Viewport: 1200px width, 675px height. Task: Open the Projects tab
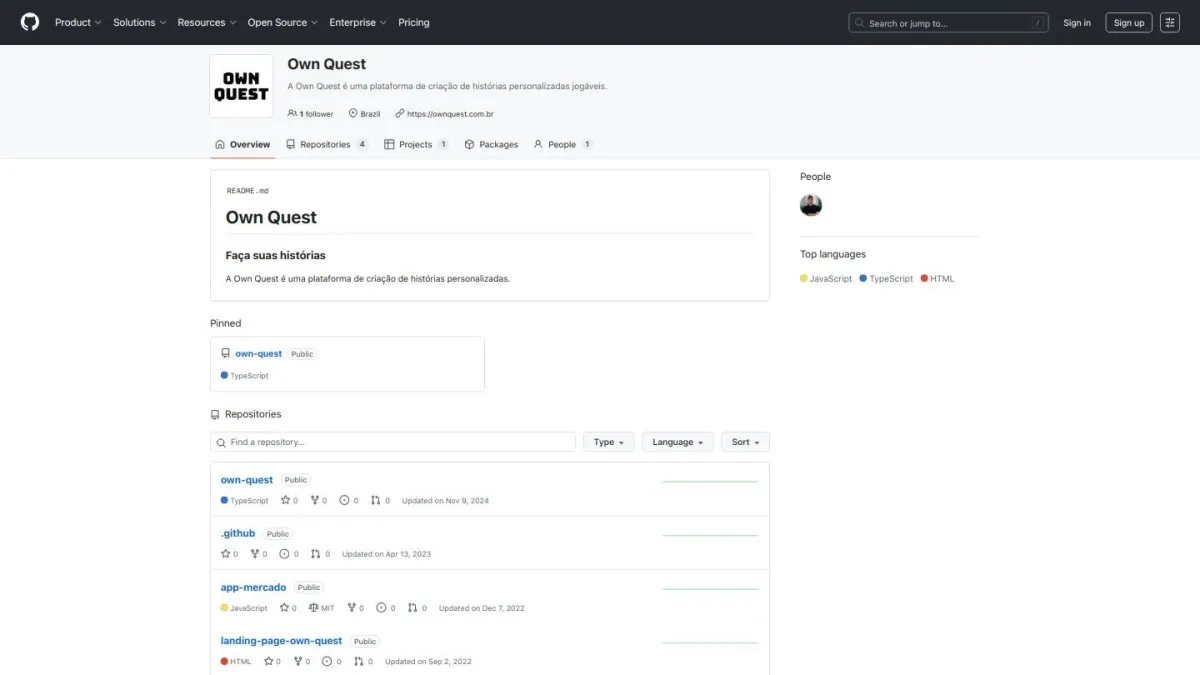tap(417, 144)
